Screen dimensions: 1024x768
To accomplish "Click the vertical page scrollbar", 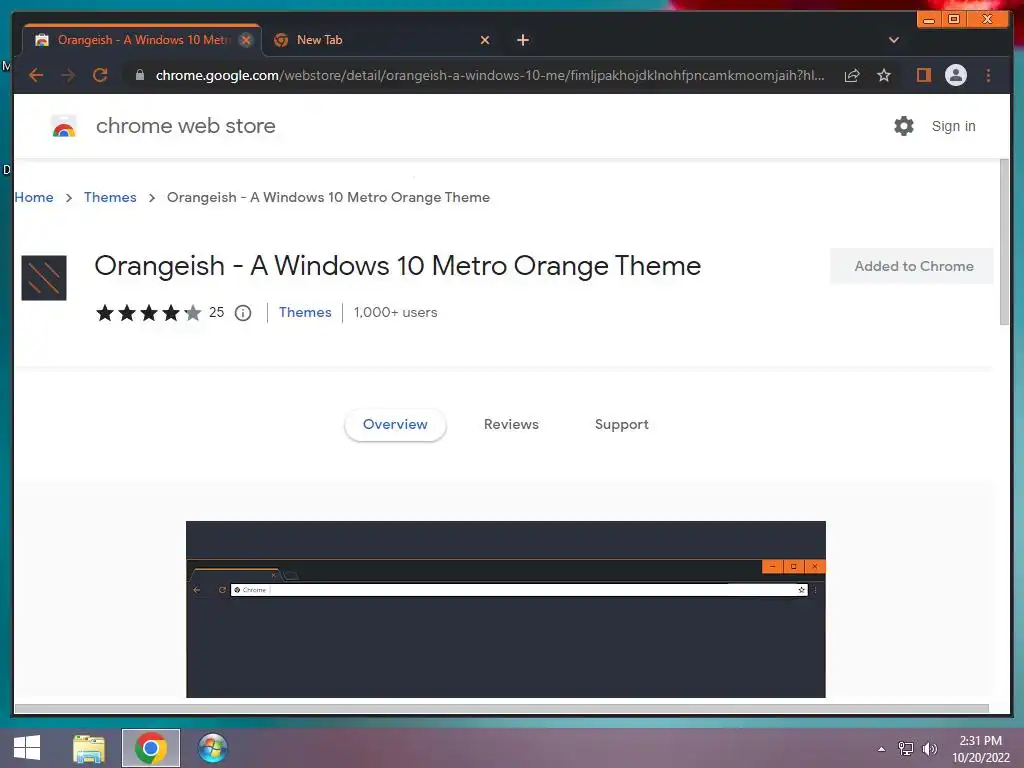I will tap(1004, 242).
